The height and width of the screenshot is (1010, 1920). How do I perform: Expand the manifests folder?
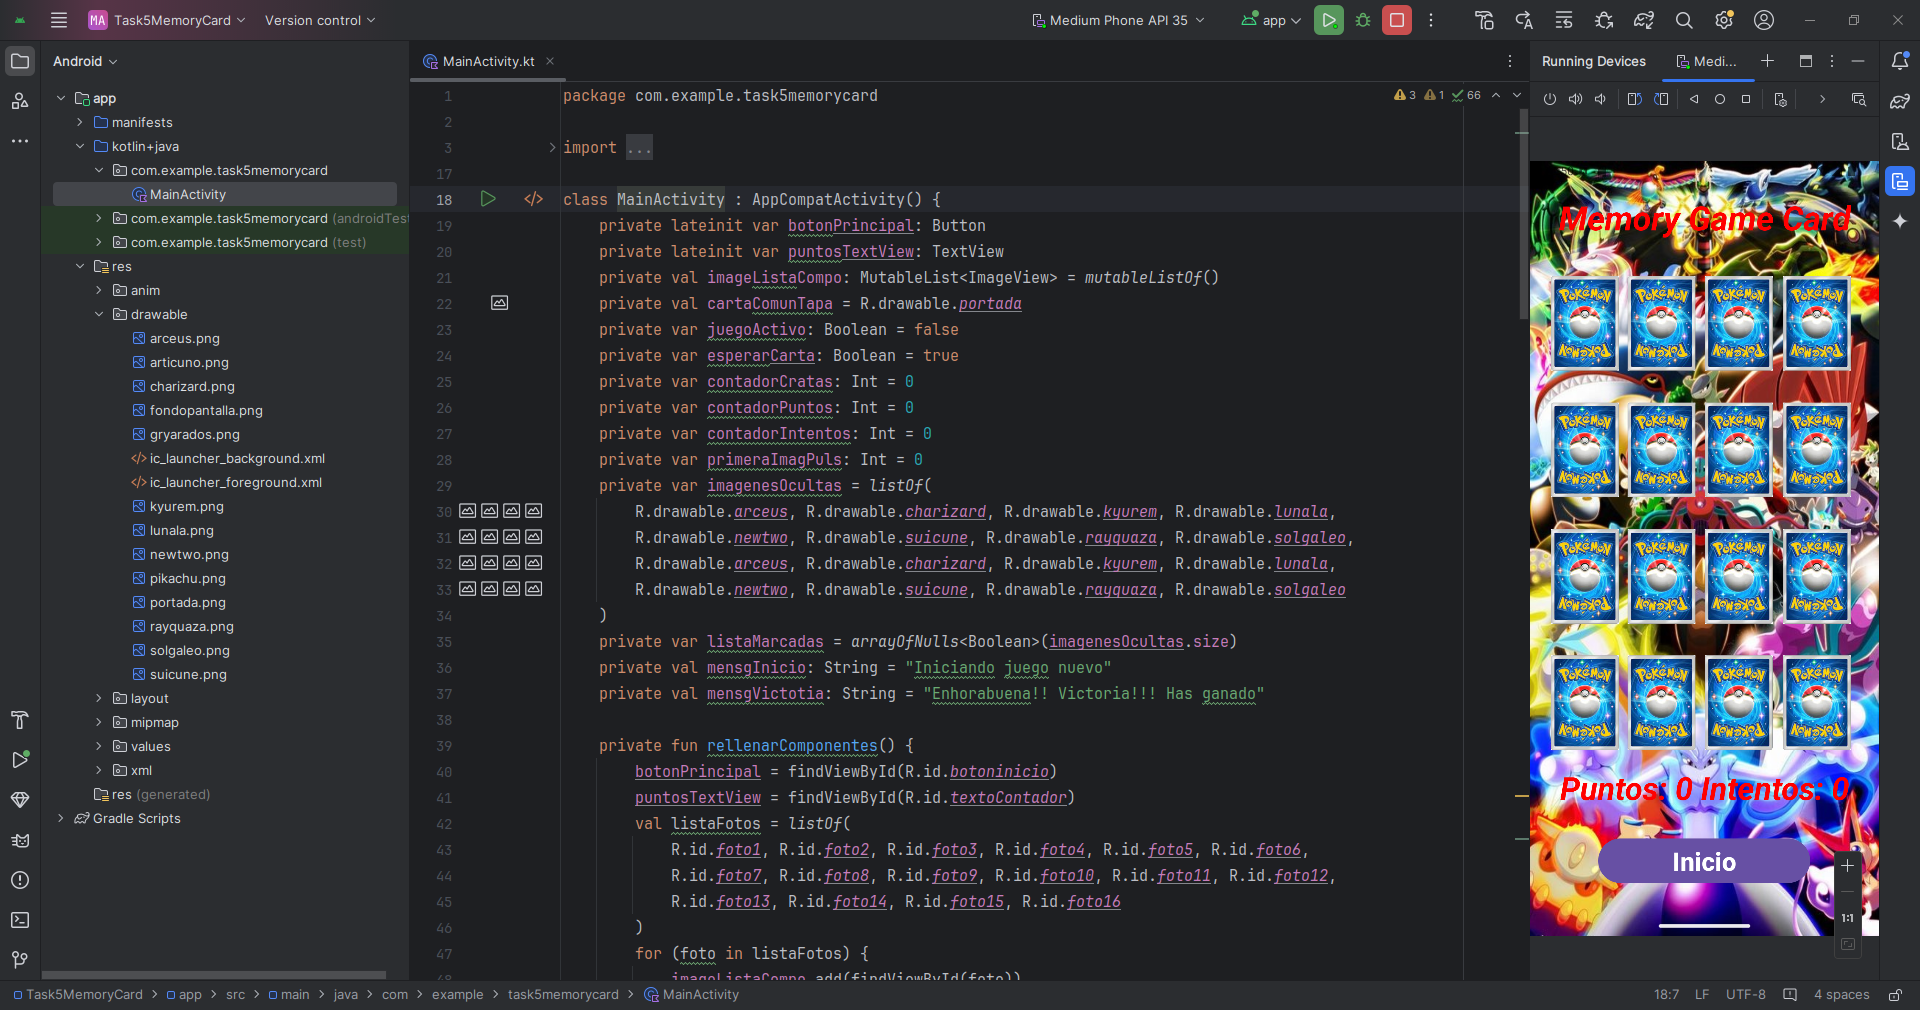80,122
